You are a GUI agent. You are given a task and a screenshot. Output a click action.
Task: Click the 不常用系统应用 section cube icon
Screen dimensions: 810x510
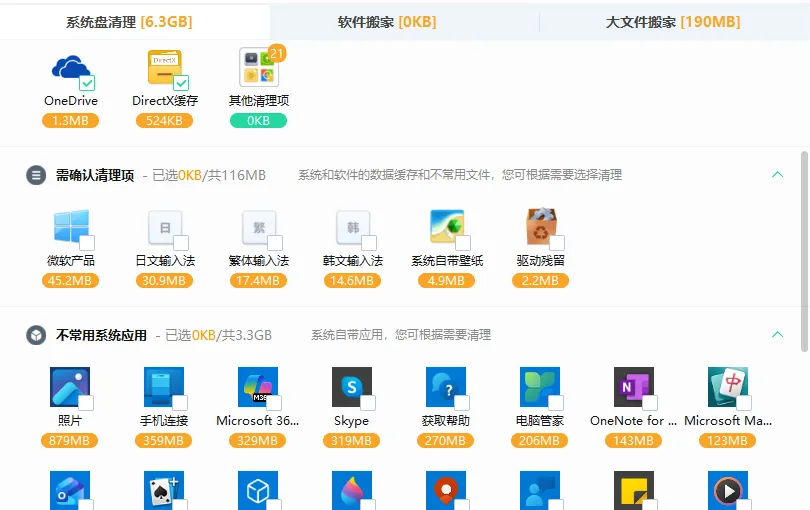pos(36,335)
